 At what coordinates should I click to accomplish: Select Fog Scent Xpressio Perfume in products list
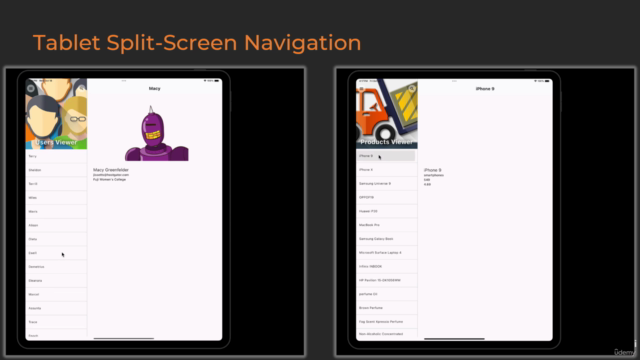click(x=387, y=322)
